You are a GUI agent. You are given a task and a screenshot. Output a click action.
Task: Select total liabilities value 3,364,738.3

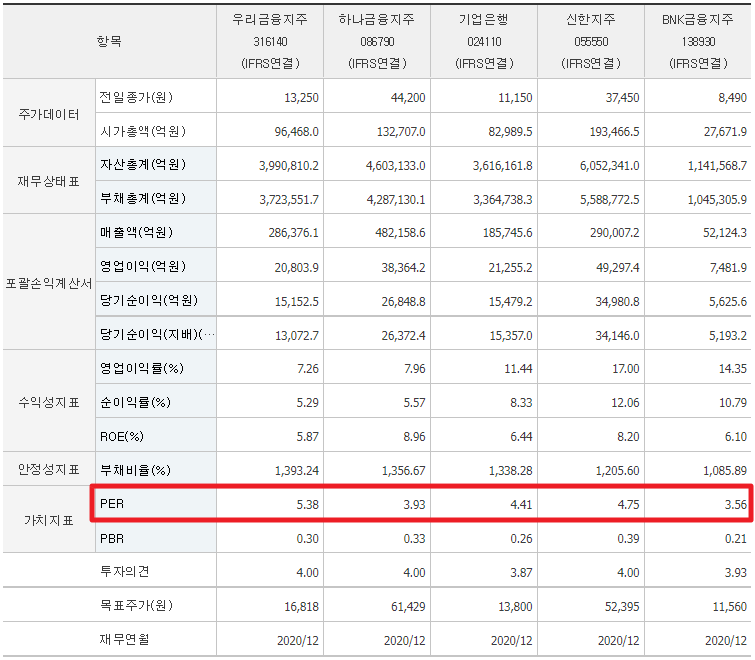[x=503, y=199]
